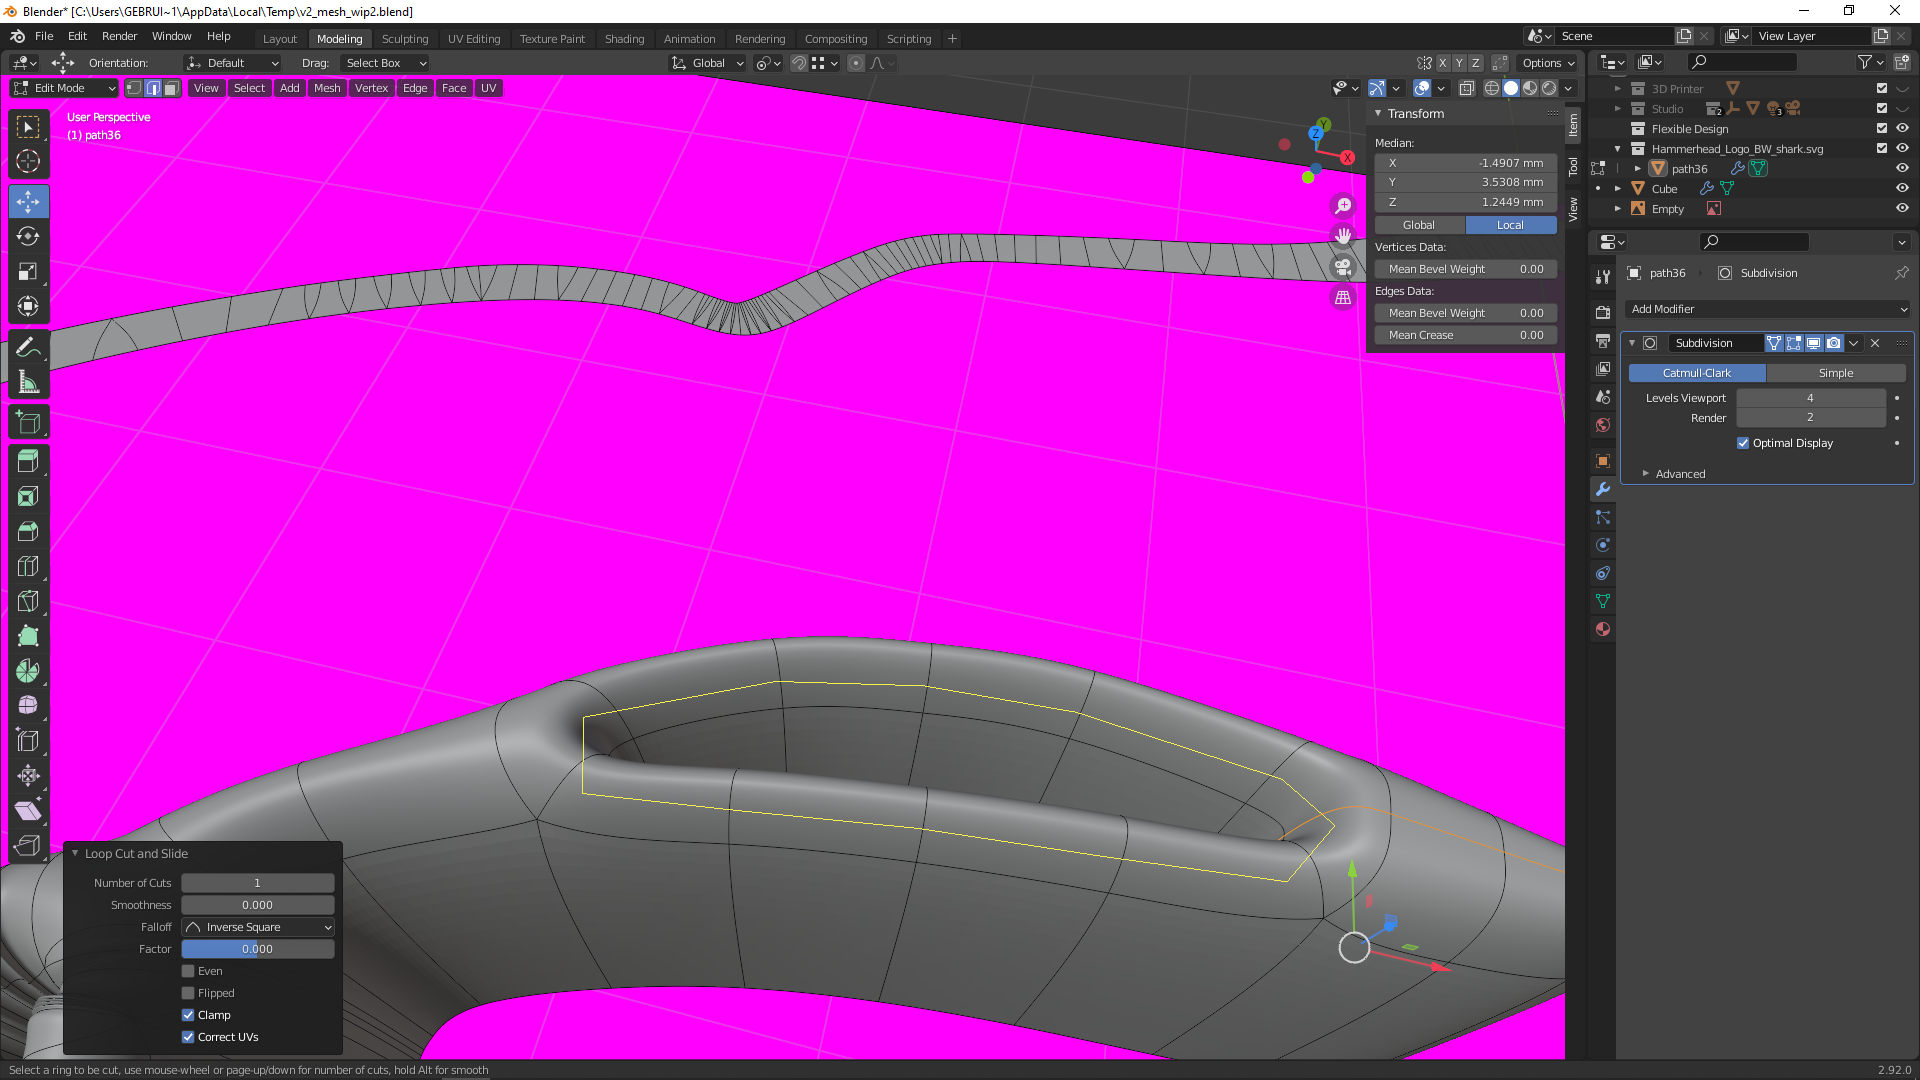Hide the Cube object in outliner
1920x1080 pixels.
click(1902, 188)
